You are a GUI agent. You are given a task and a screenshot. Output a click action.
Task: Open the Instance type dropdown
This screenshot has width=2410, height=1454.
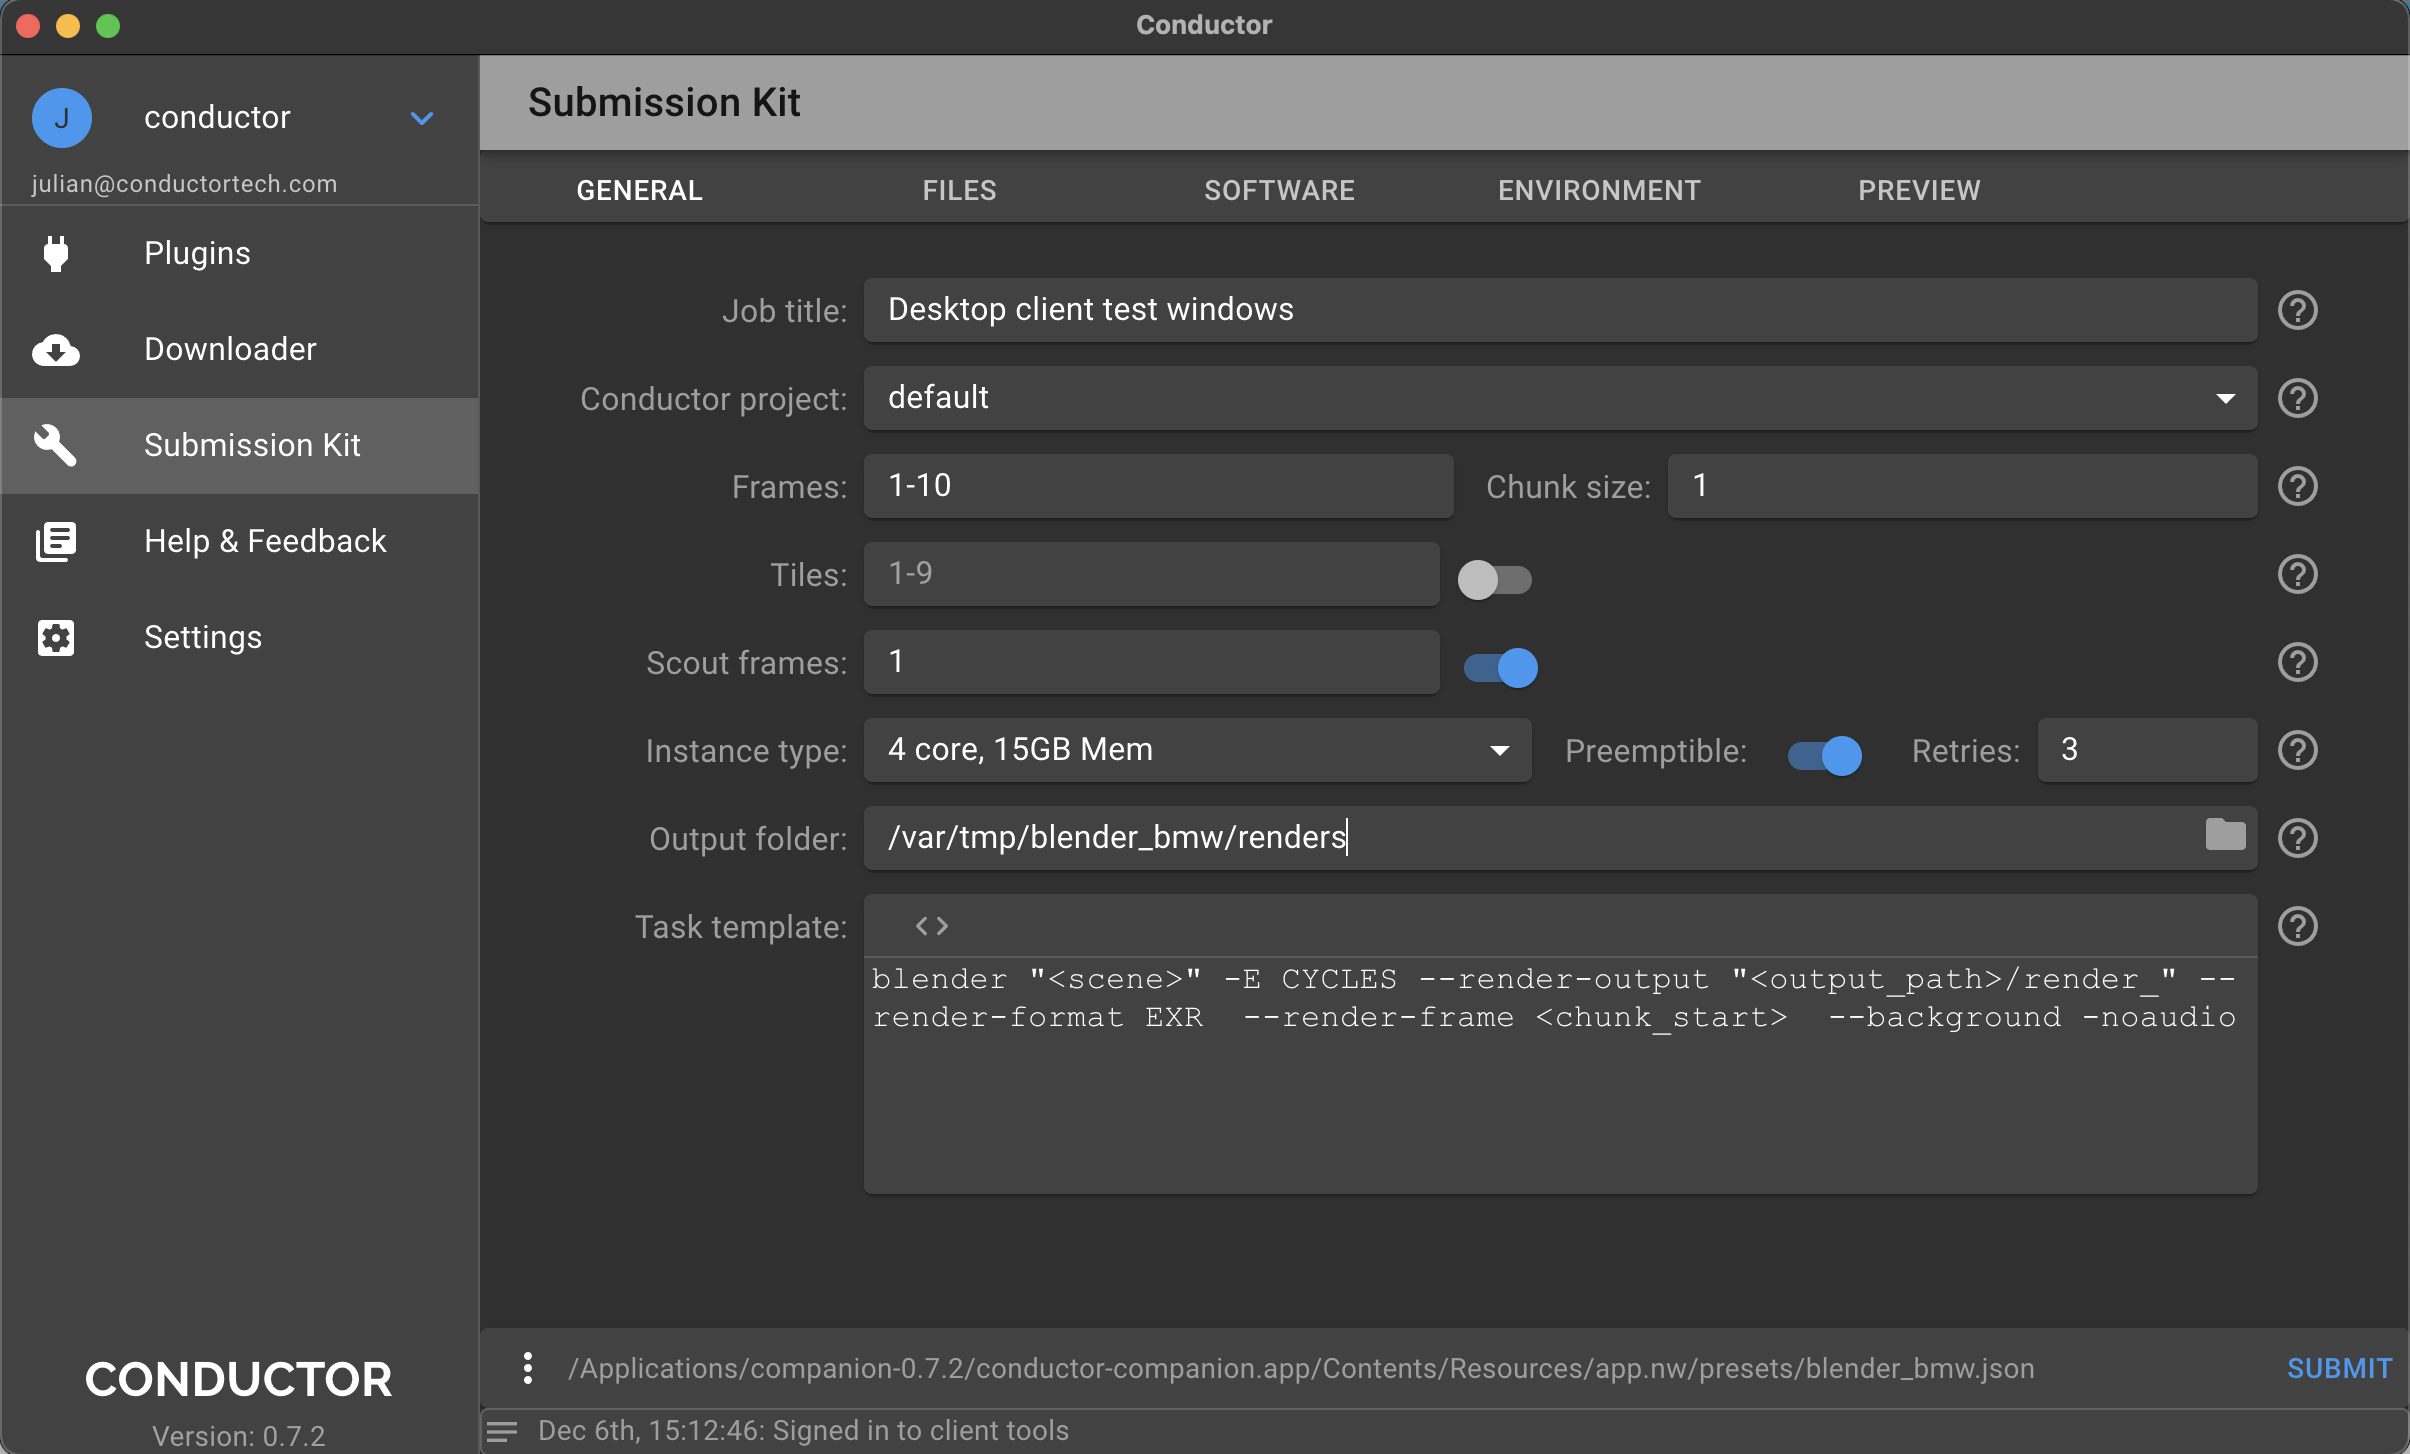click(x=1198, y=750)
